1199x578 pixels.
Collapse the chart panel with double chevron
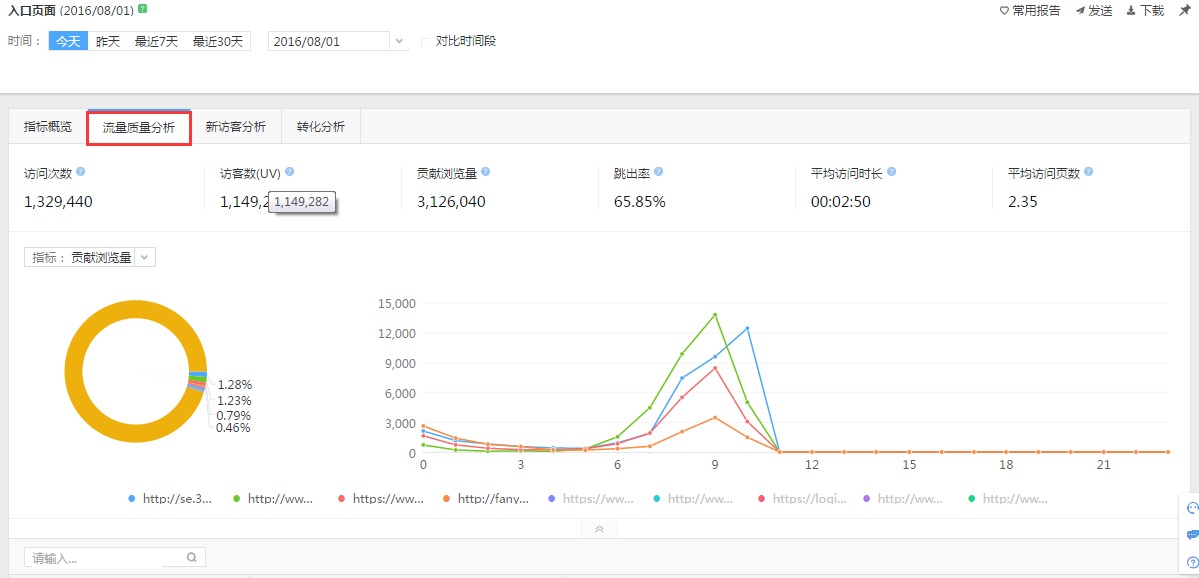pyautogui.click(x=599, y=529)
